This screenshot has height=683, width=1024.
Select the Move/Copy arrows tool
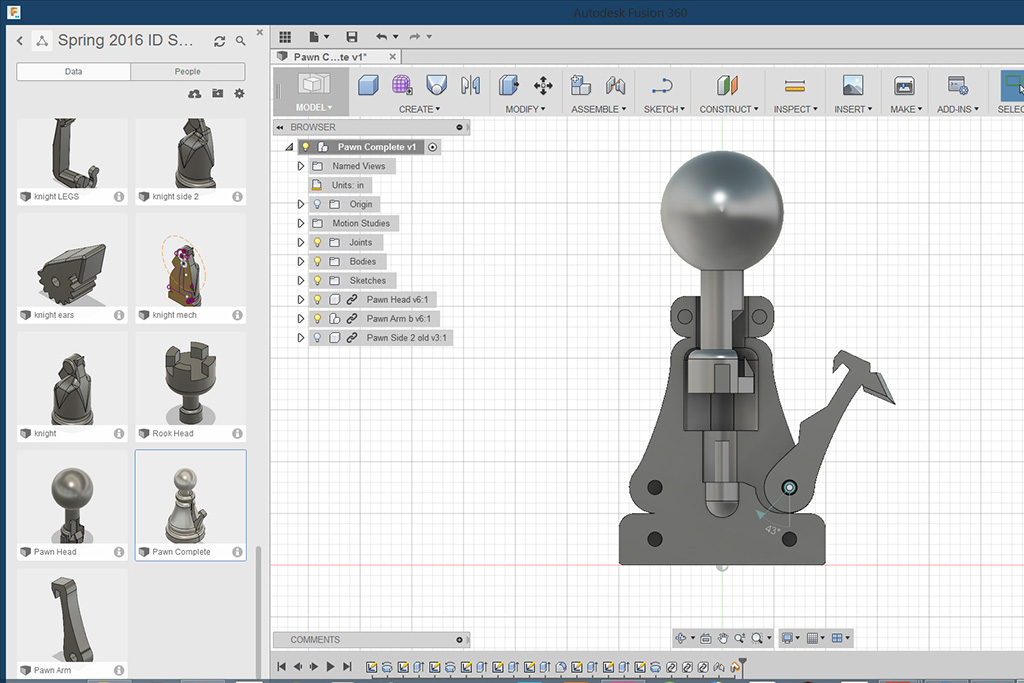[x=543, y=86]
